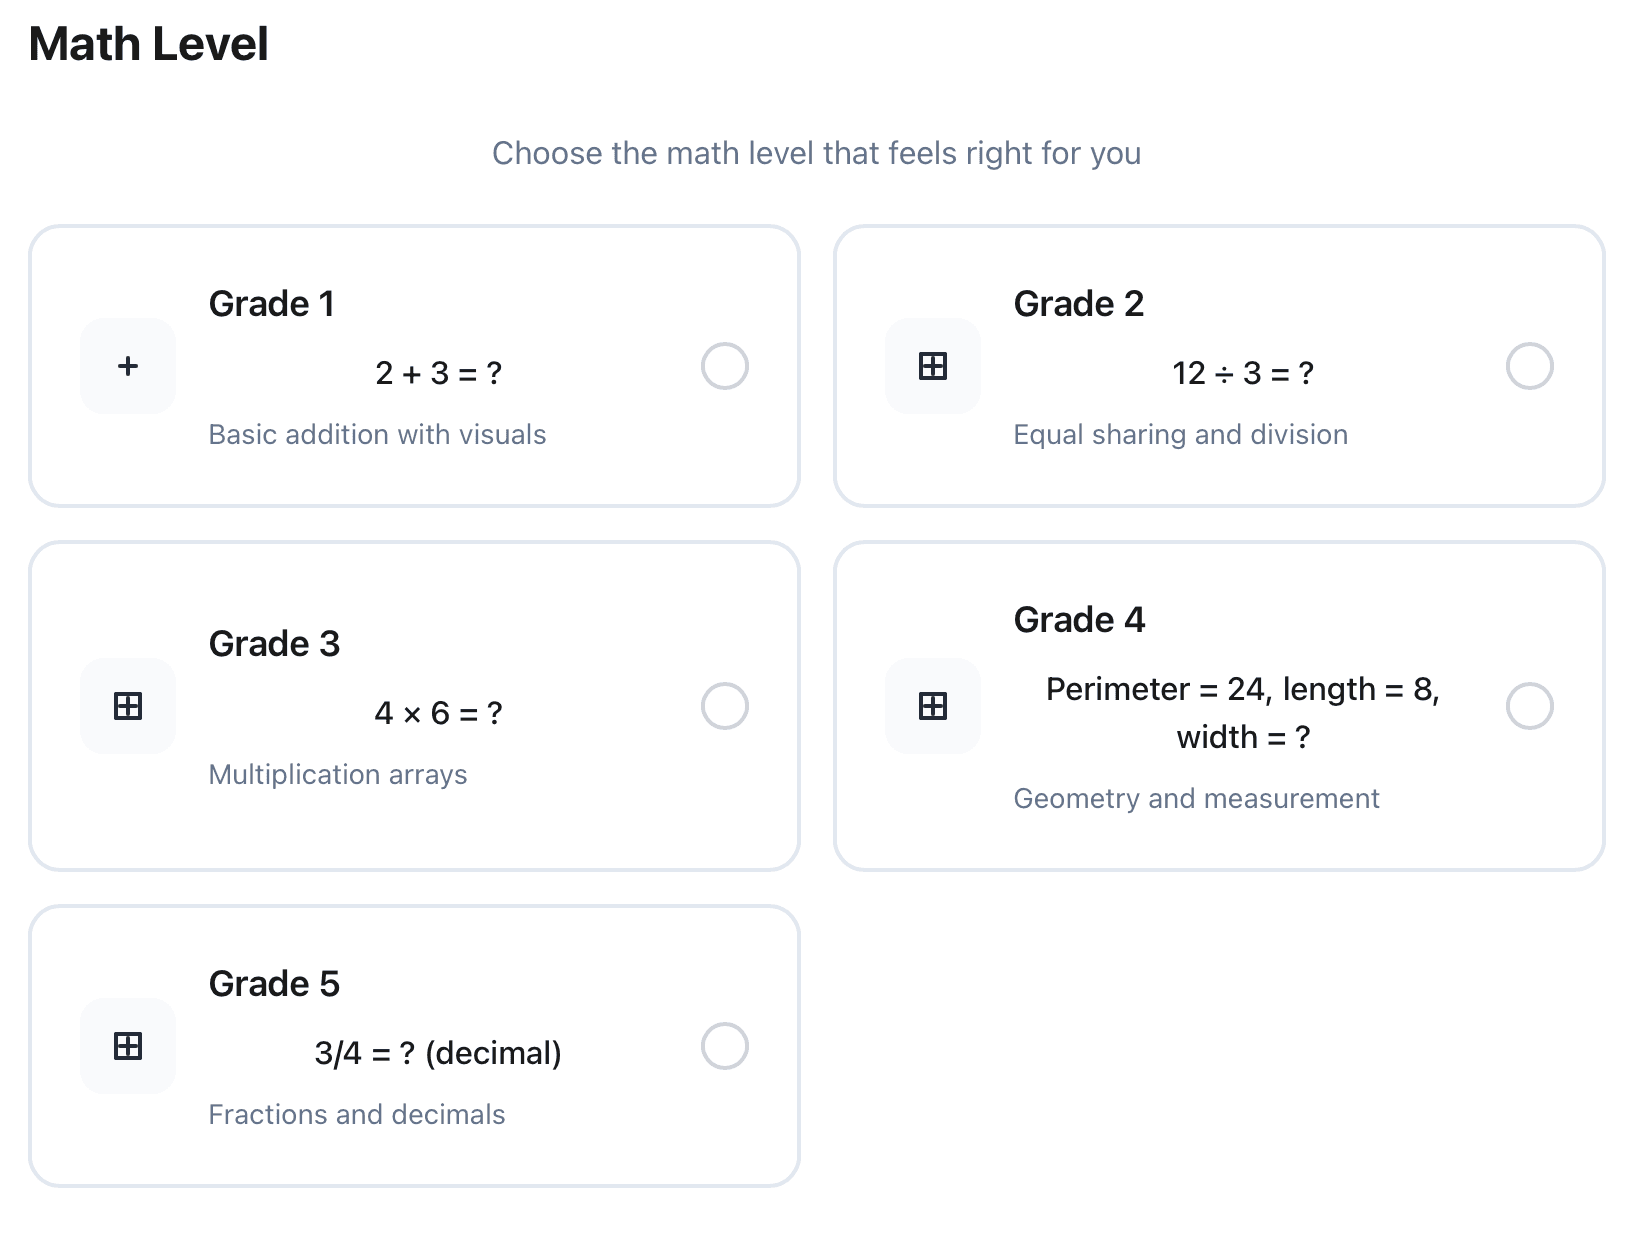Viewport: 1644px width, 1236px height.
Task: Select the Grade 4 radio button
Action: click(x=1529, y=706)
